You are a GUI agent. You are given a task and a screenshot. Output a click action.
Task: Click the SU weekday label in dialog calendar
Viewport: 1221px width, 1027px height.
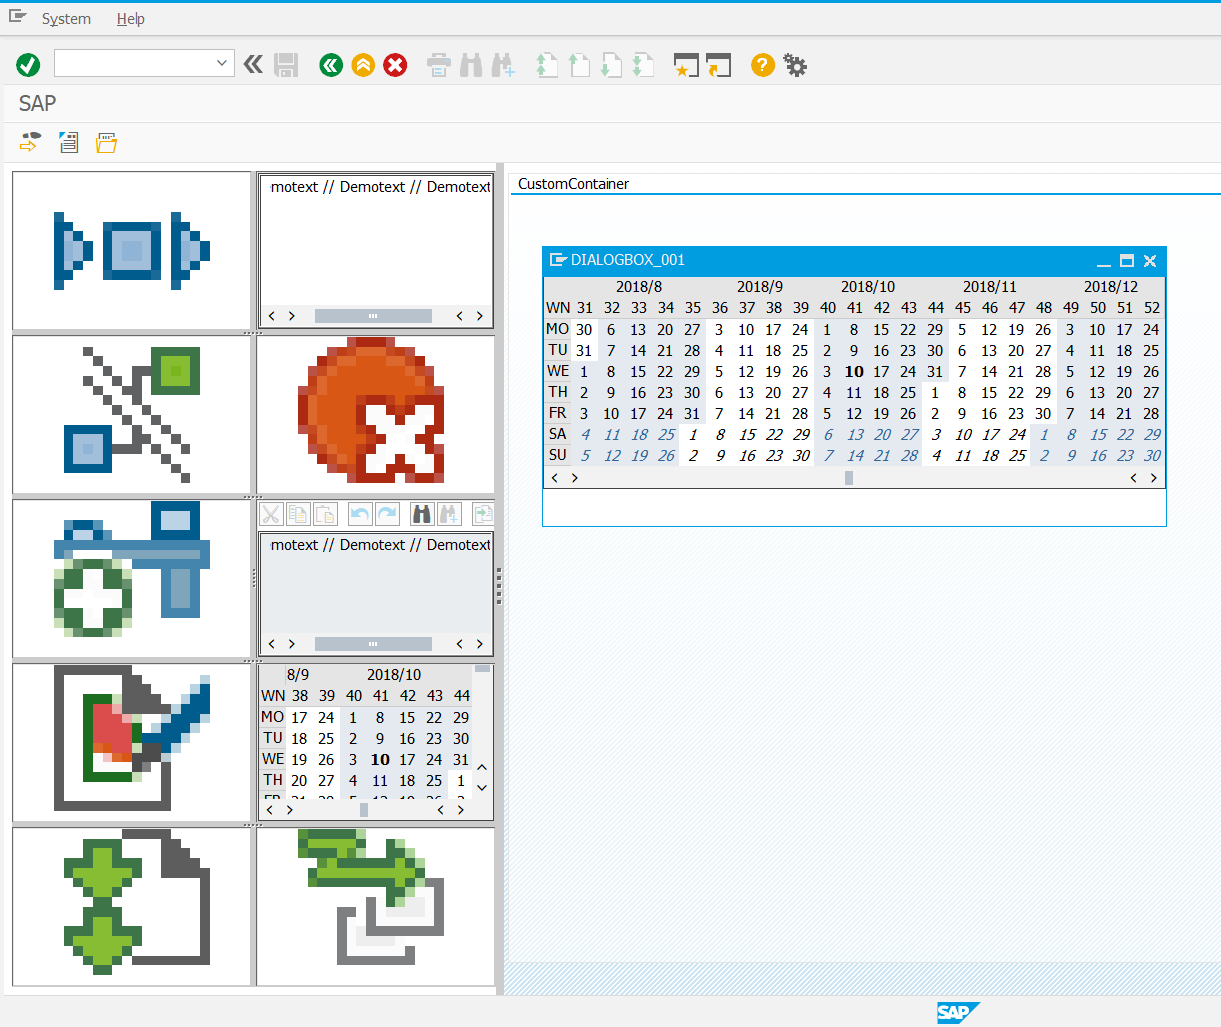pyautogui.click(x=557, y=455)
